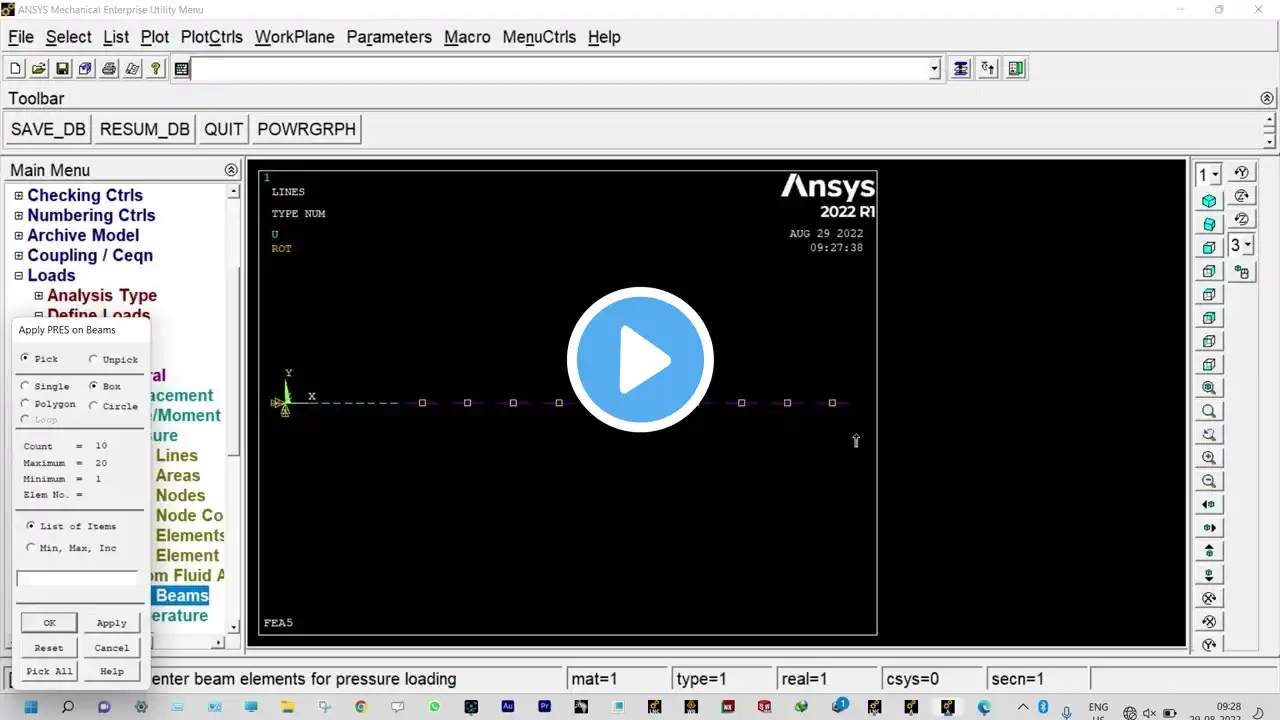Click the New Analysis blank-page toolbar icon
Image resolution: width=1280 pixels, height=720 pixels.
pyautogui.click(x=16, y=69)
